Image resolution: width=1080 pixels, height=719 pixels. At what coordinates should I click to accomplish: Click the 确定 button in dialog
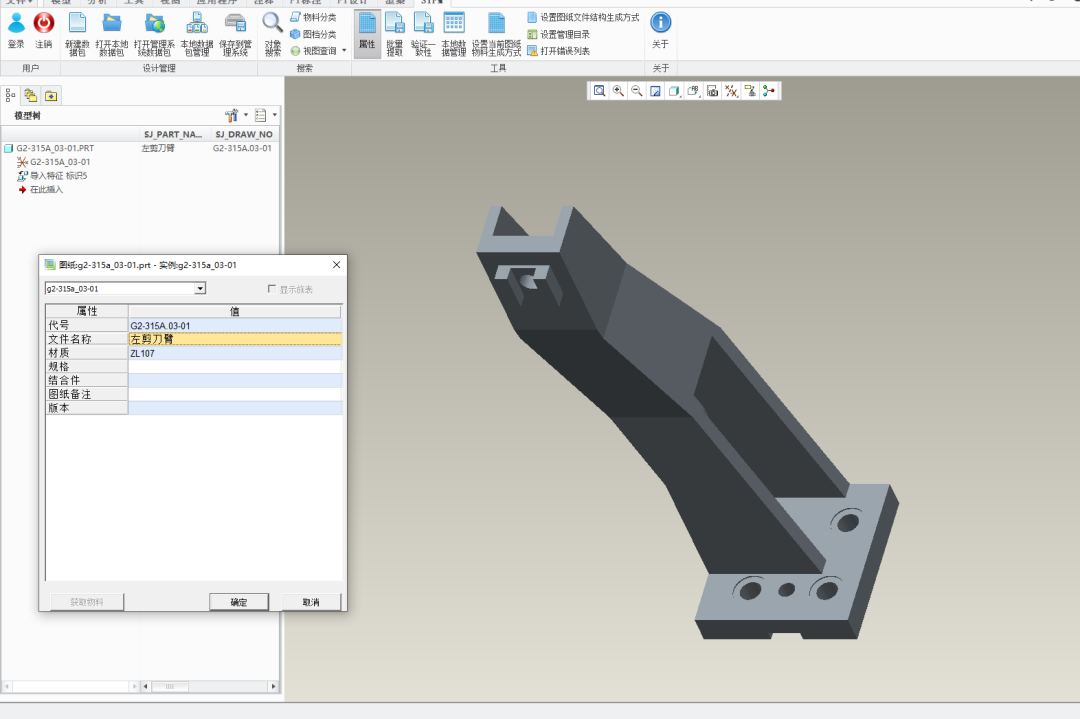click(239, 602)
